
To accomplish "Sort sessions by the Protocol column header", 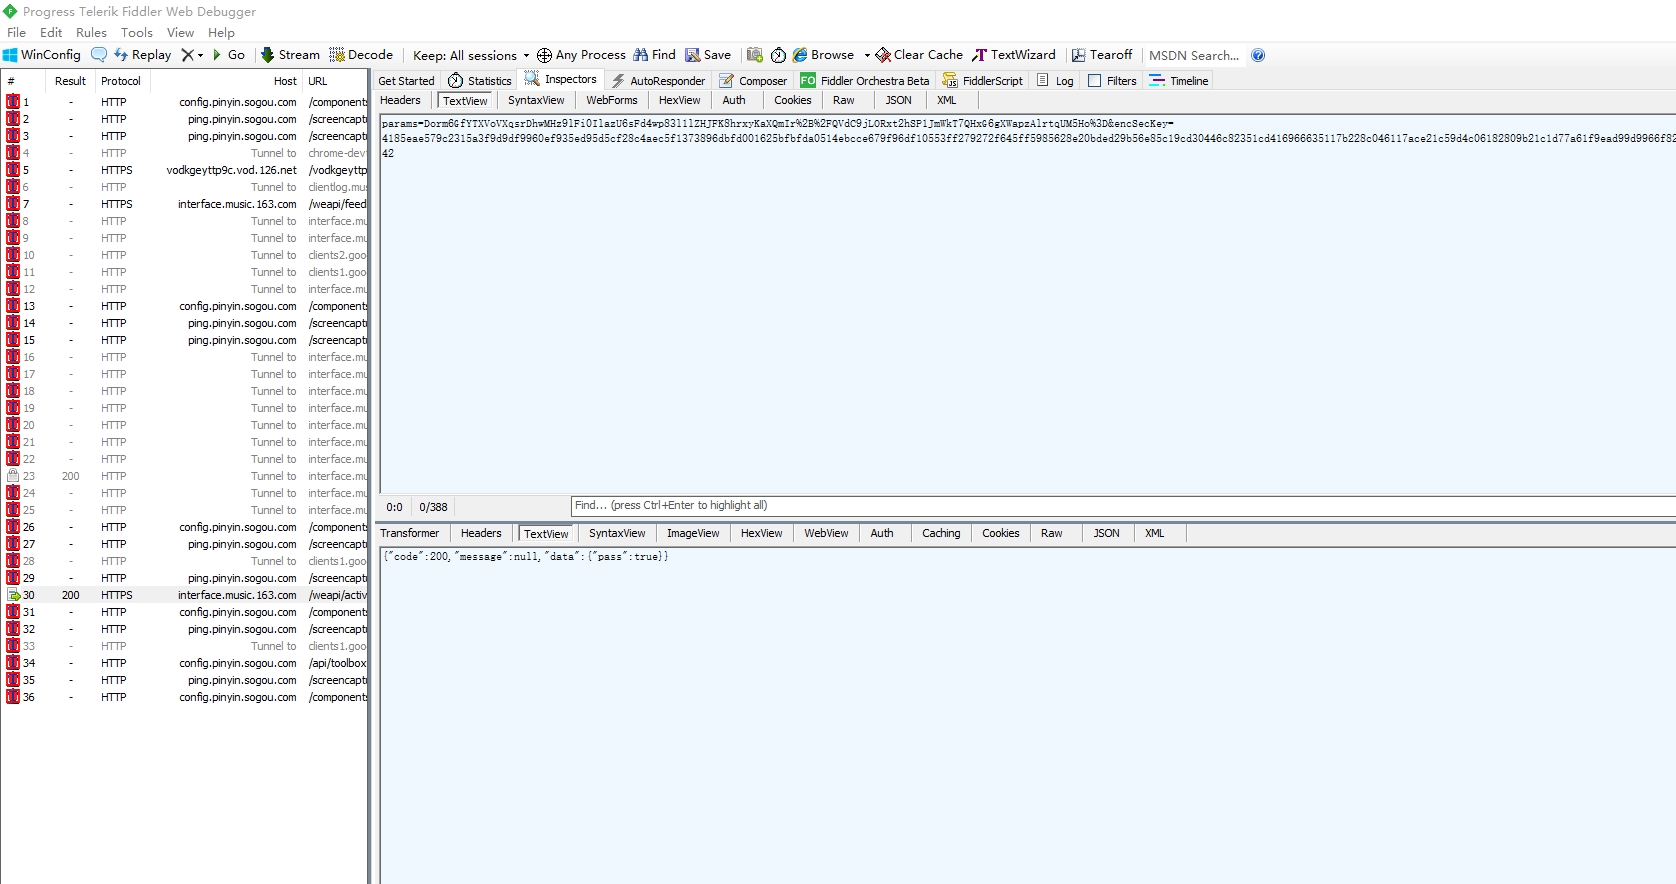I will pyautogui.click(x=121, y=81).
